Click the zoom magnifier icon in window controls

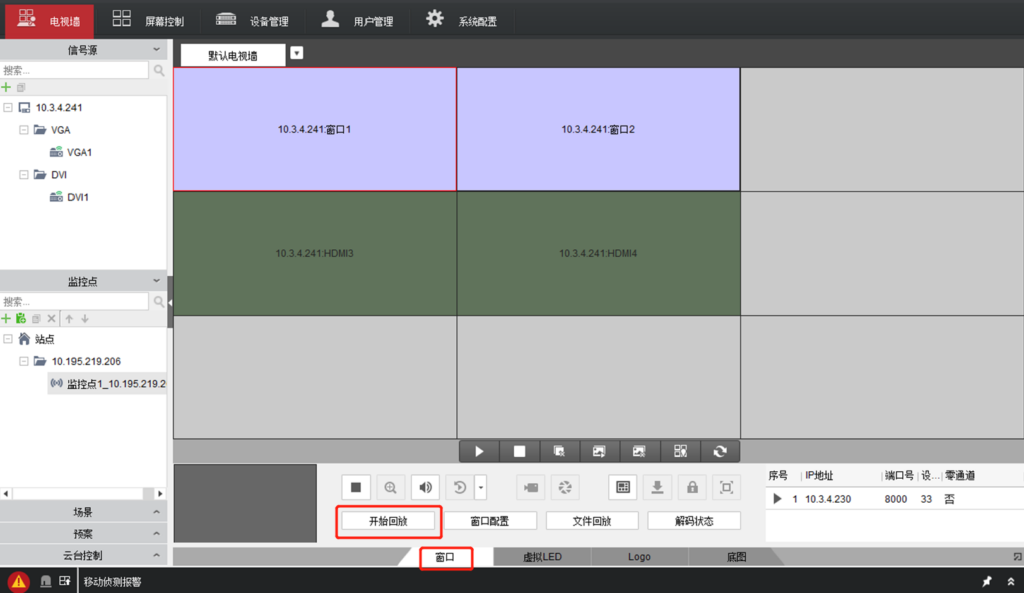pos(391,487)
